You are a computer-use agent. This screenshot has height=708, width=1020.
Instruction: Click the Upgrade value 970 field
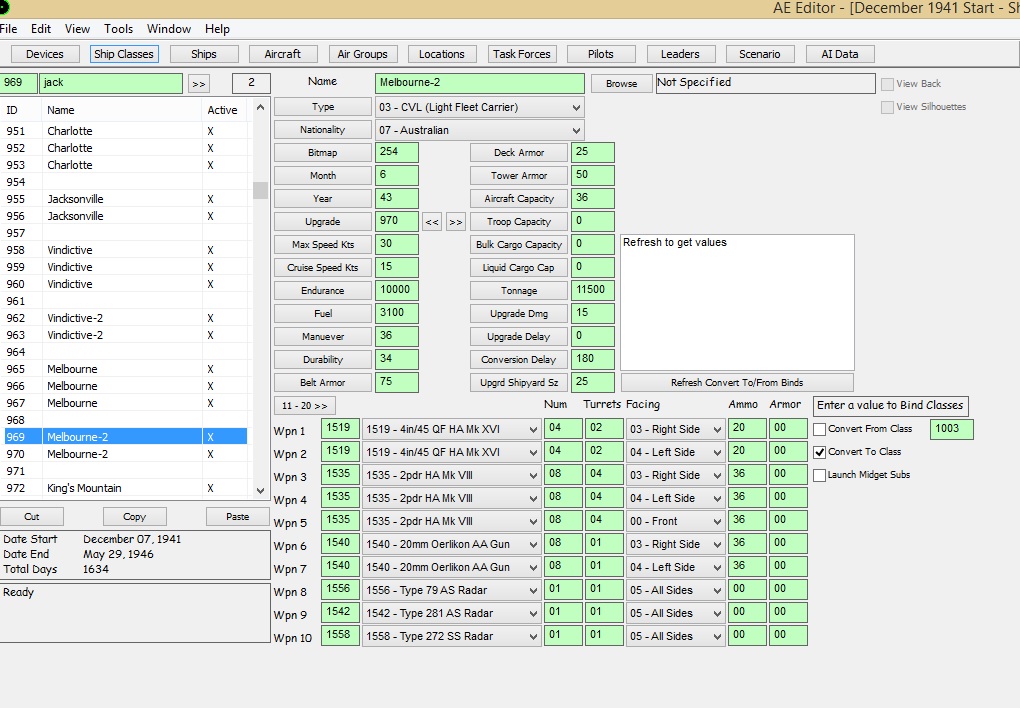397,221
